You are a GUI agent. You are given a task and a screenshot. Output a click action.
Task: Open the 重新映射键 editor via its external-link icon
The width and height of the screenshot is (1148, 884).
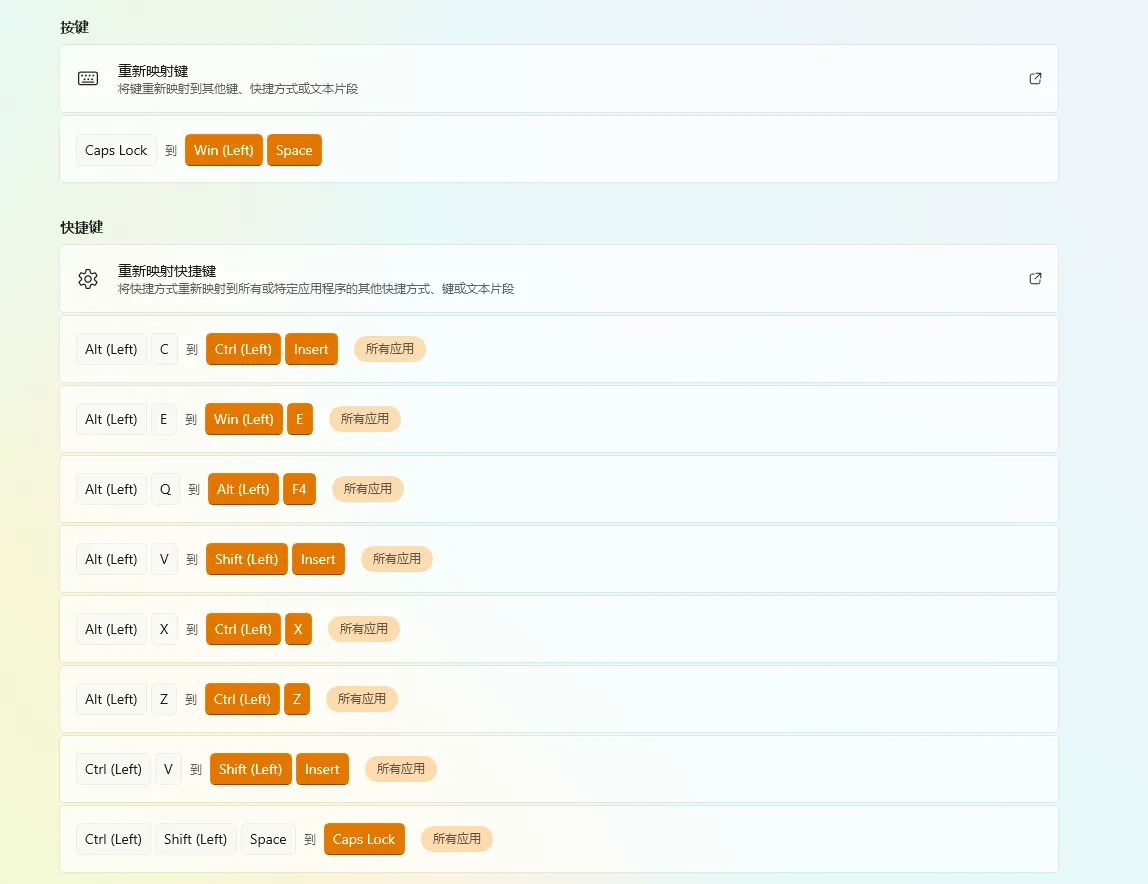pyautogui.click(x=1035, y=78)
